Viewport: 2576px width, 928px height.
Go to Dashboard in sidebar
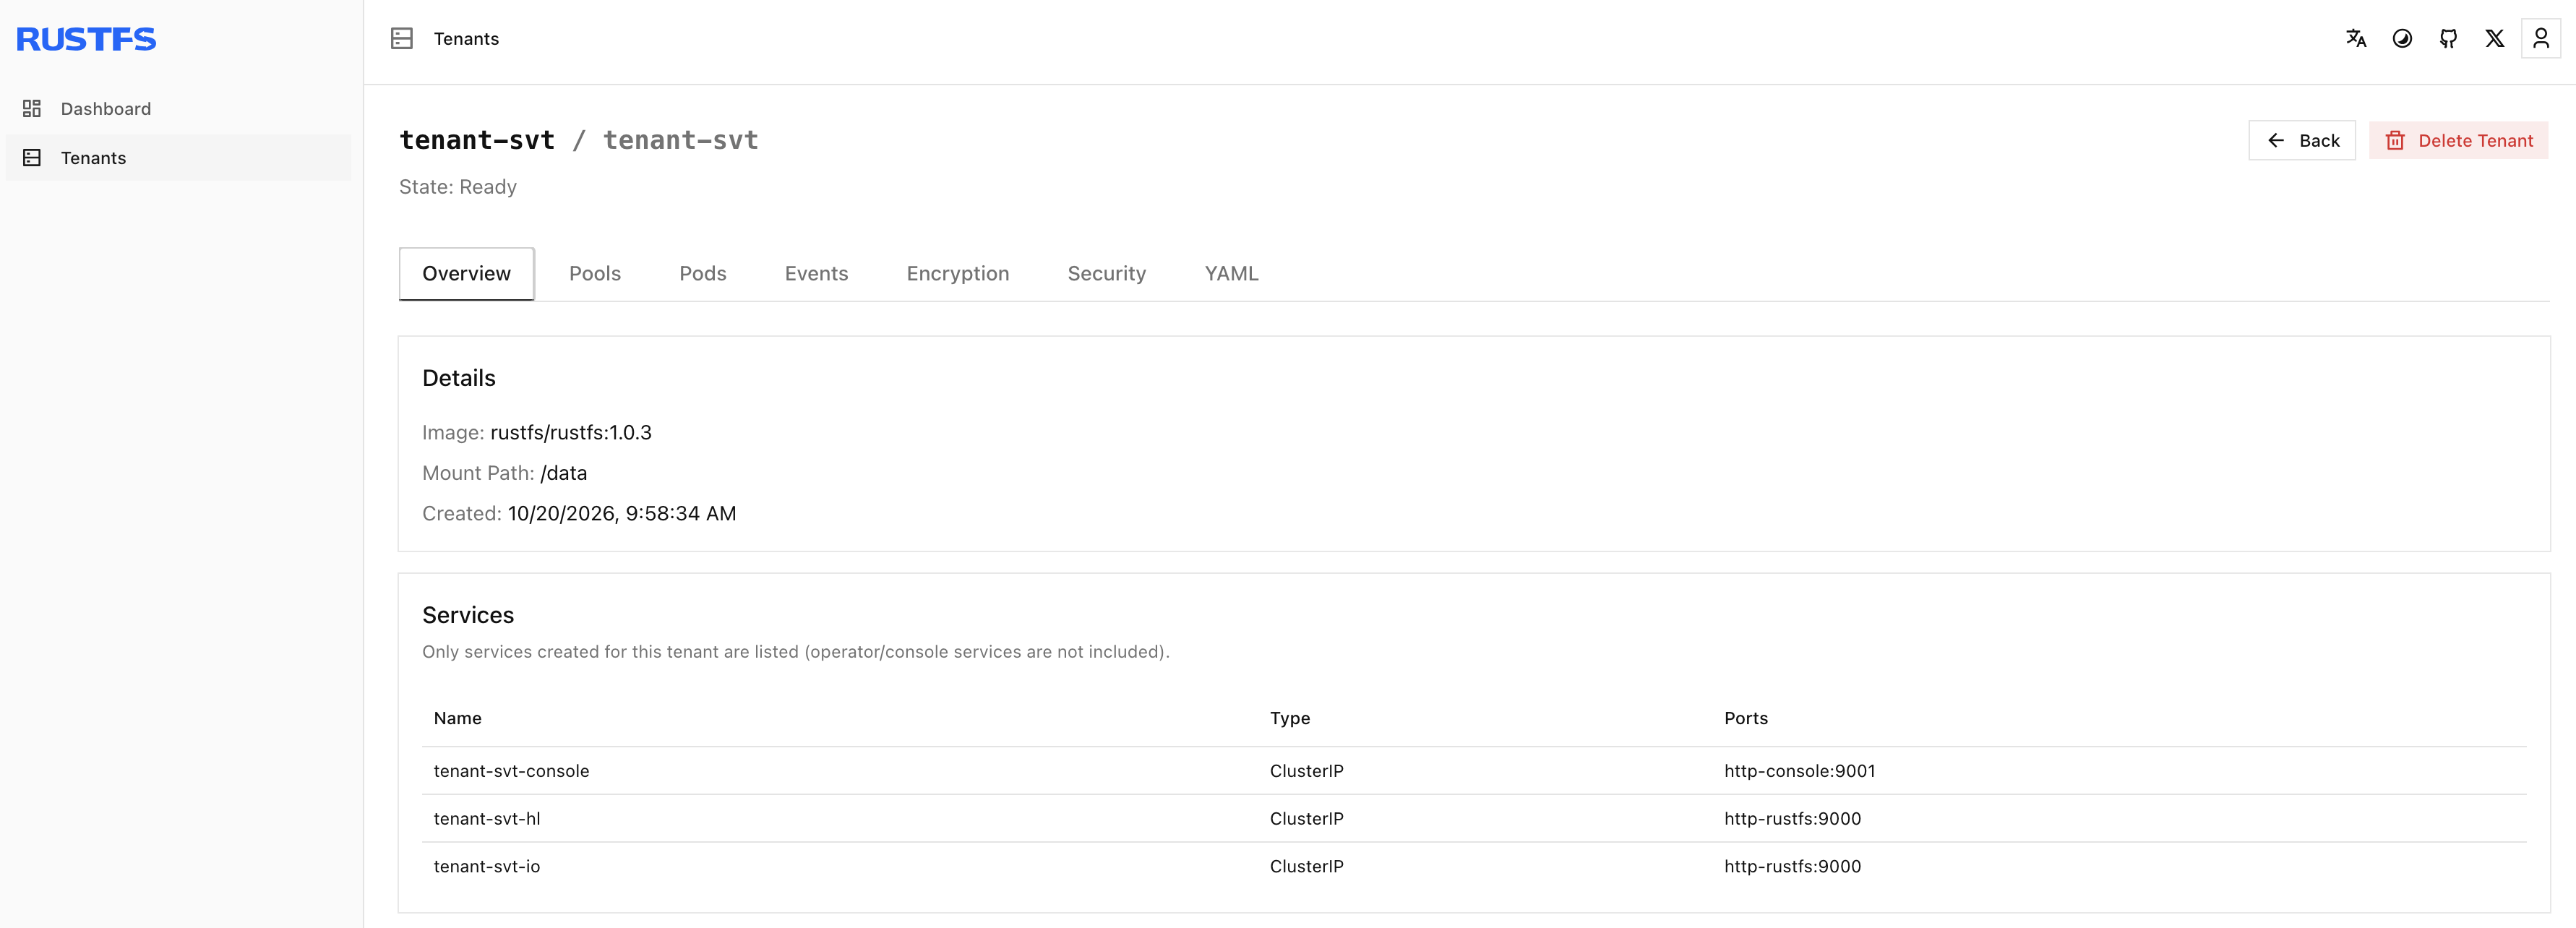[x=179, y=108]
